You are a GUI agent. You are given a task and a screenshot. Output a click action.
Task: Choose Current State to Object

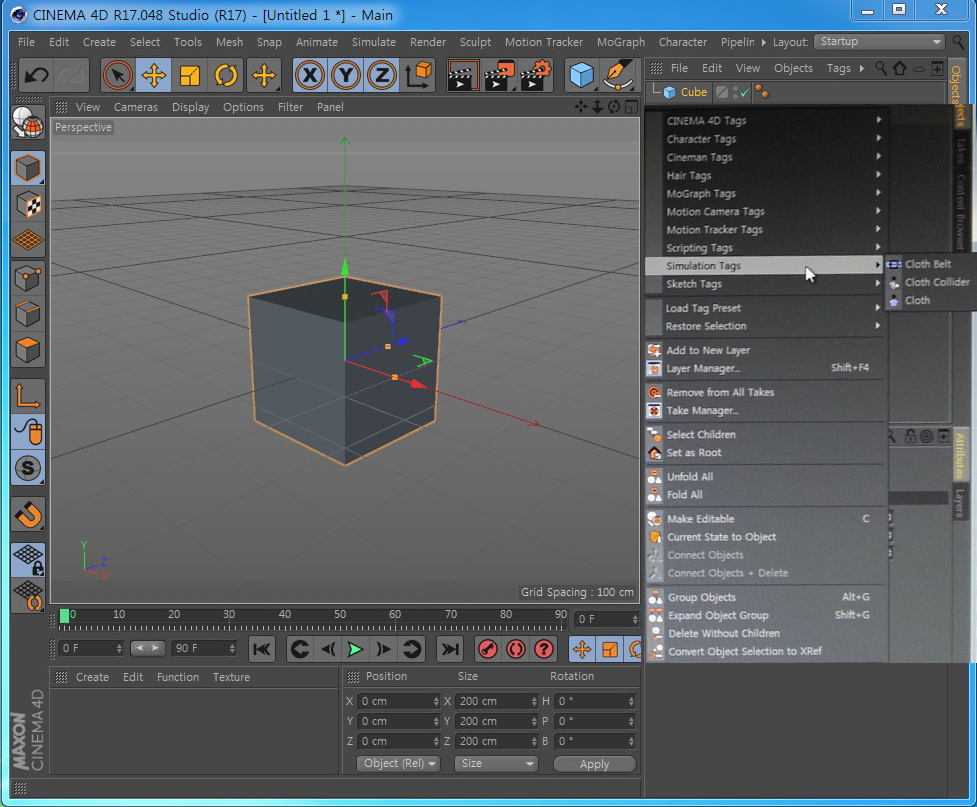click(765, 537)
